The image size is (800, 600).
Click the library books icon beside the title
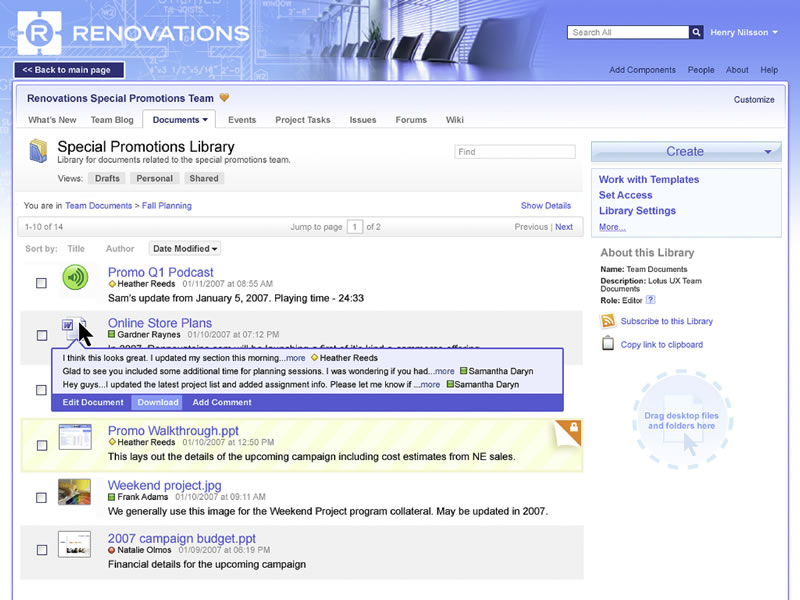[38, 151]
